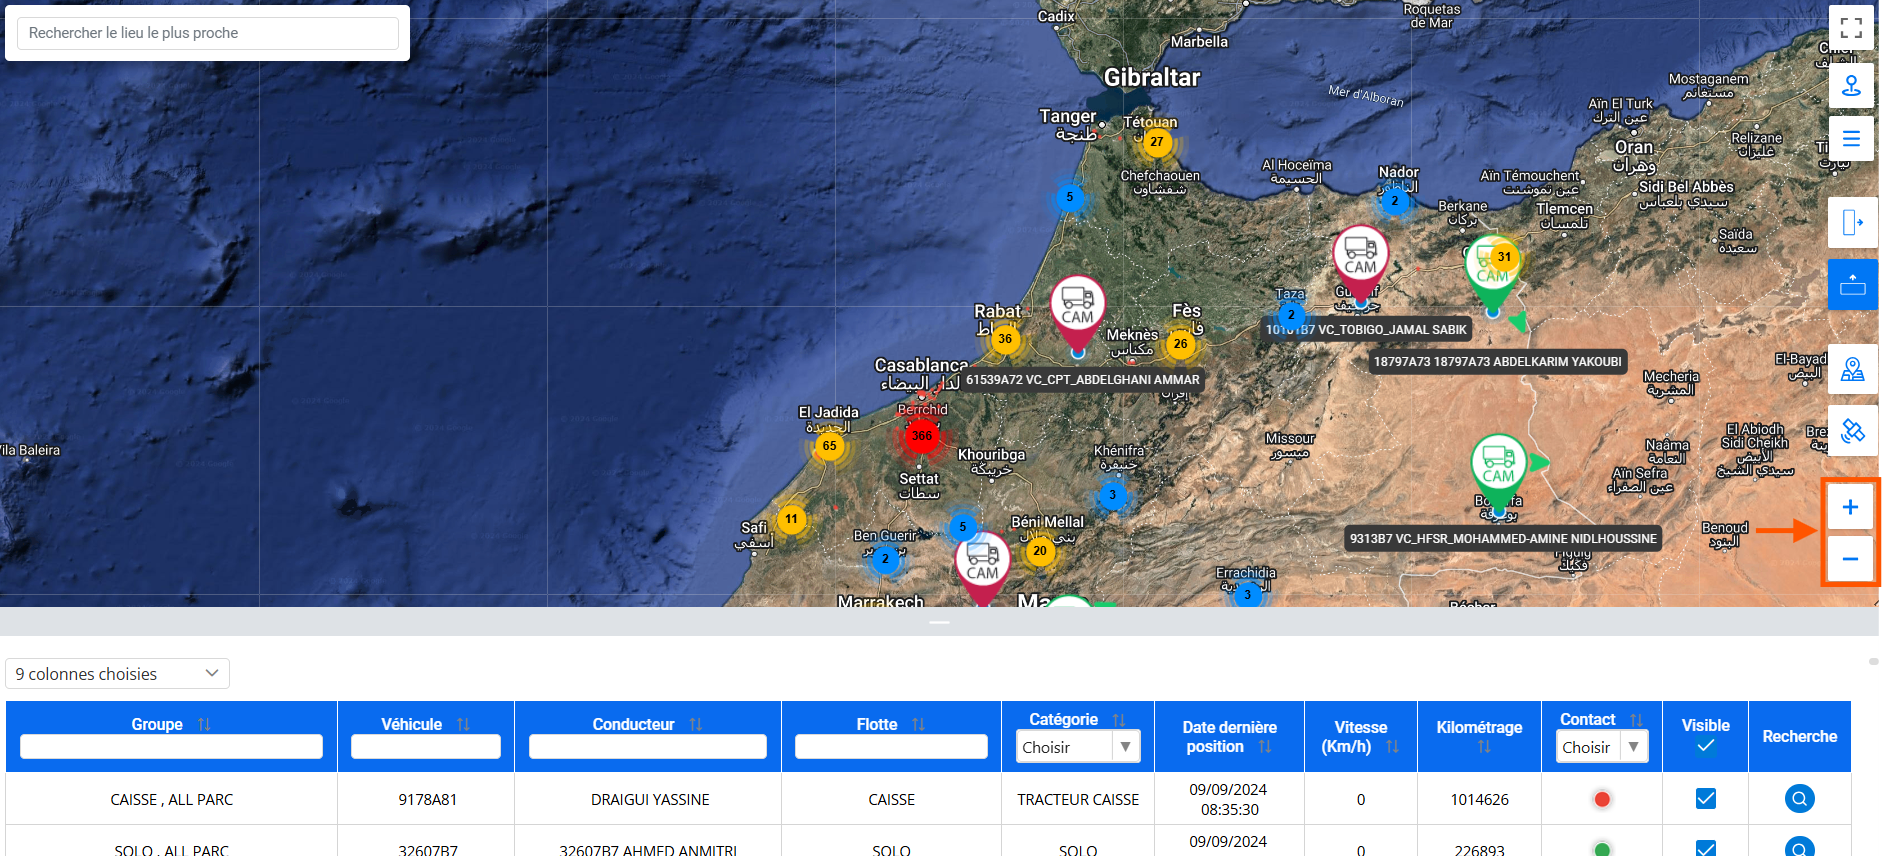Click the search magnifier for 9178A81 row
This screenshot has width=1882, height=856.
click(1799, 798)
